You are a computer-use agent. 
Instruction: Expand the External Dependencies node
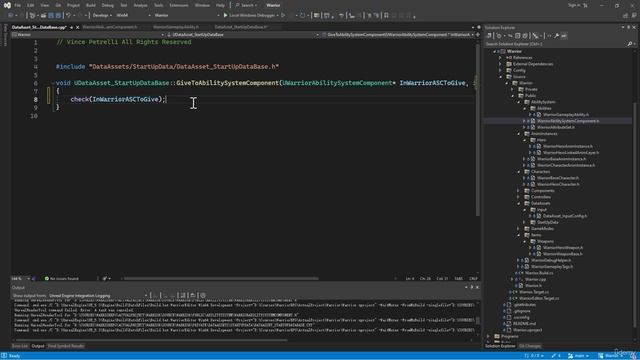tap(501, 64)
